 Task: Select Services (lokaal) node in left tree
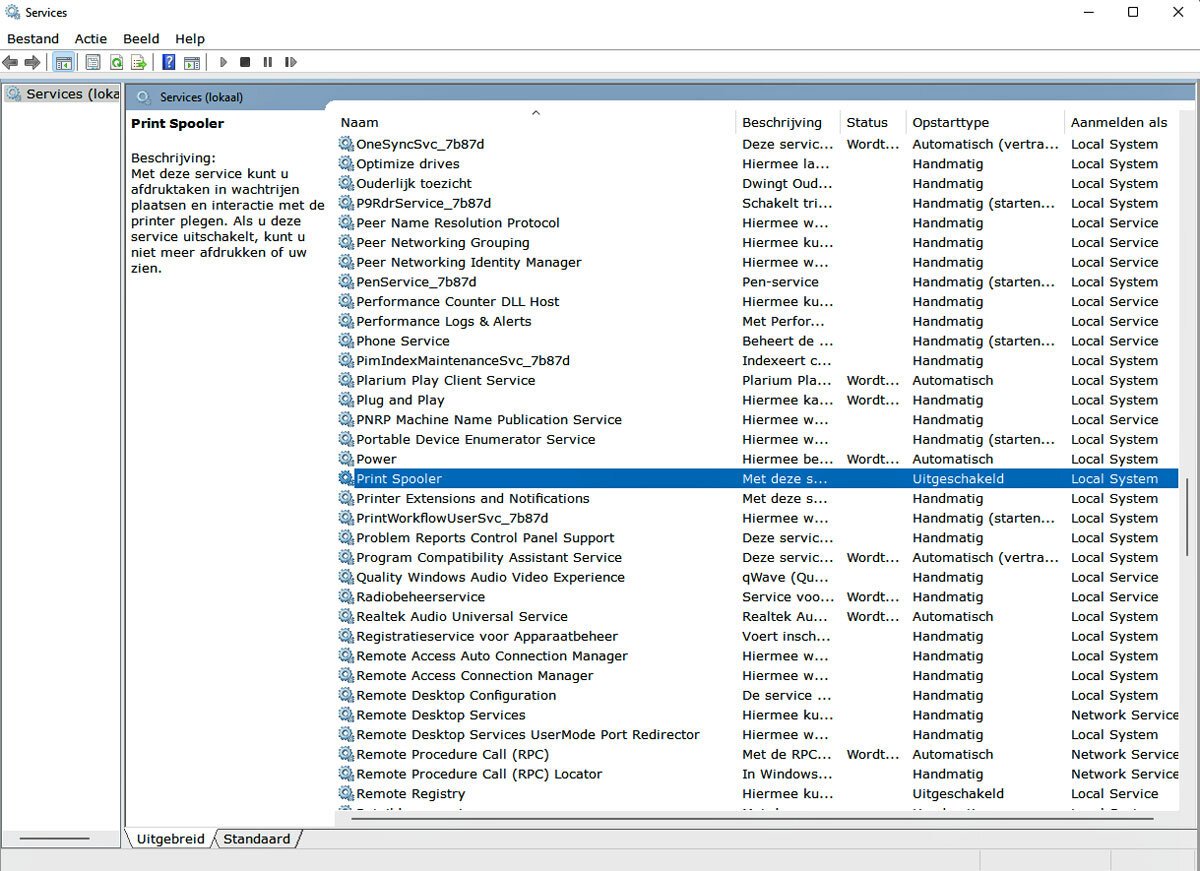tap(64, 94)
